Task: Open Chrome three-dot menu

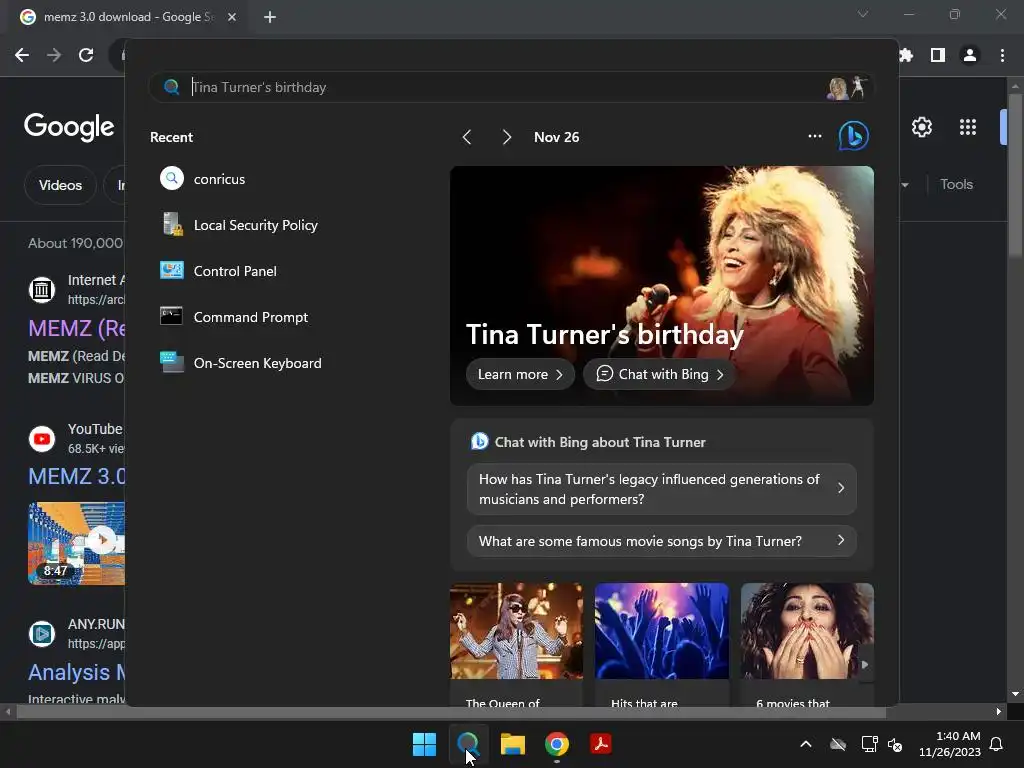Action: pos(1002,56)
